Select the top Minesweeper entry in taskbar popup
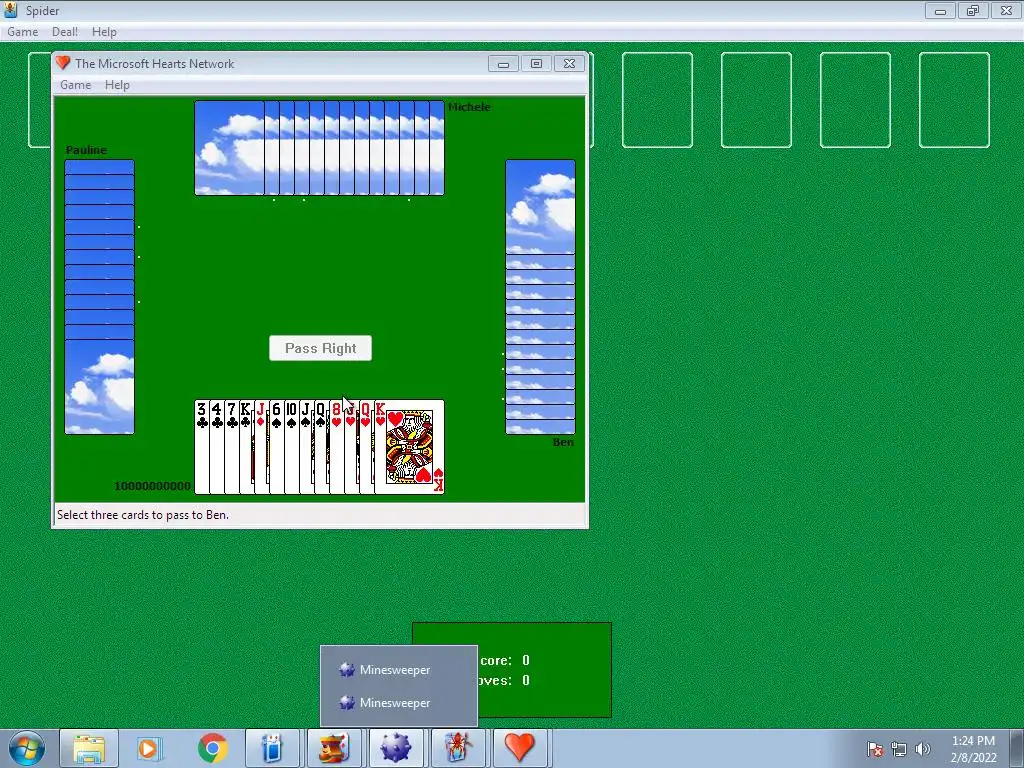Screen dimensions: 1024x768 click(398, 670)
